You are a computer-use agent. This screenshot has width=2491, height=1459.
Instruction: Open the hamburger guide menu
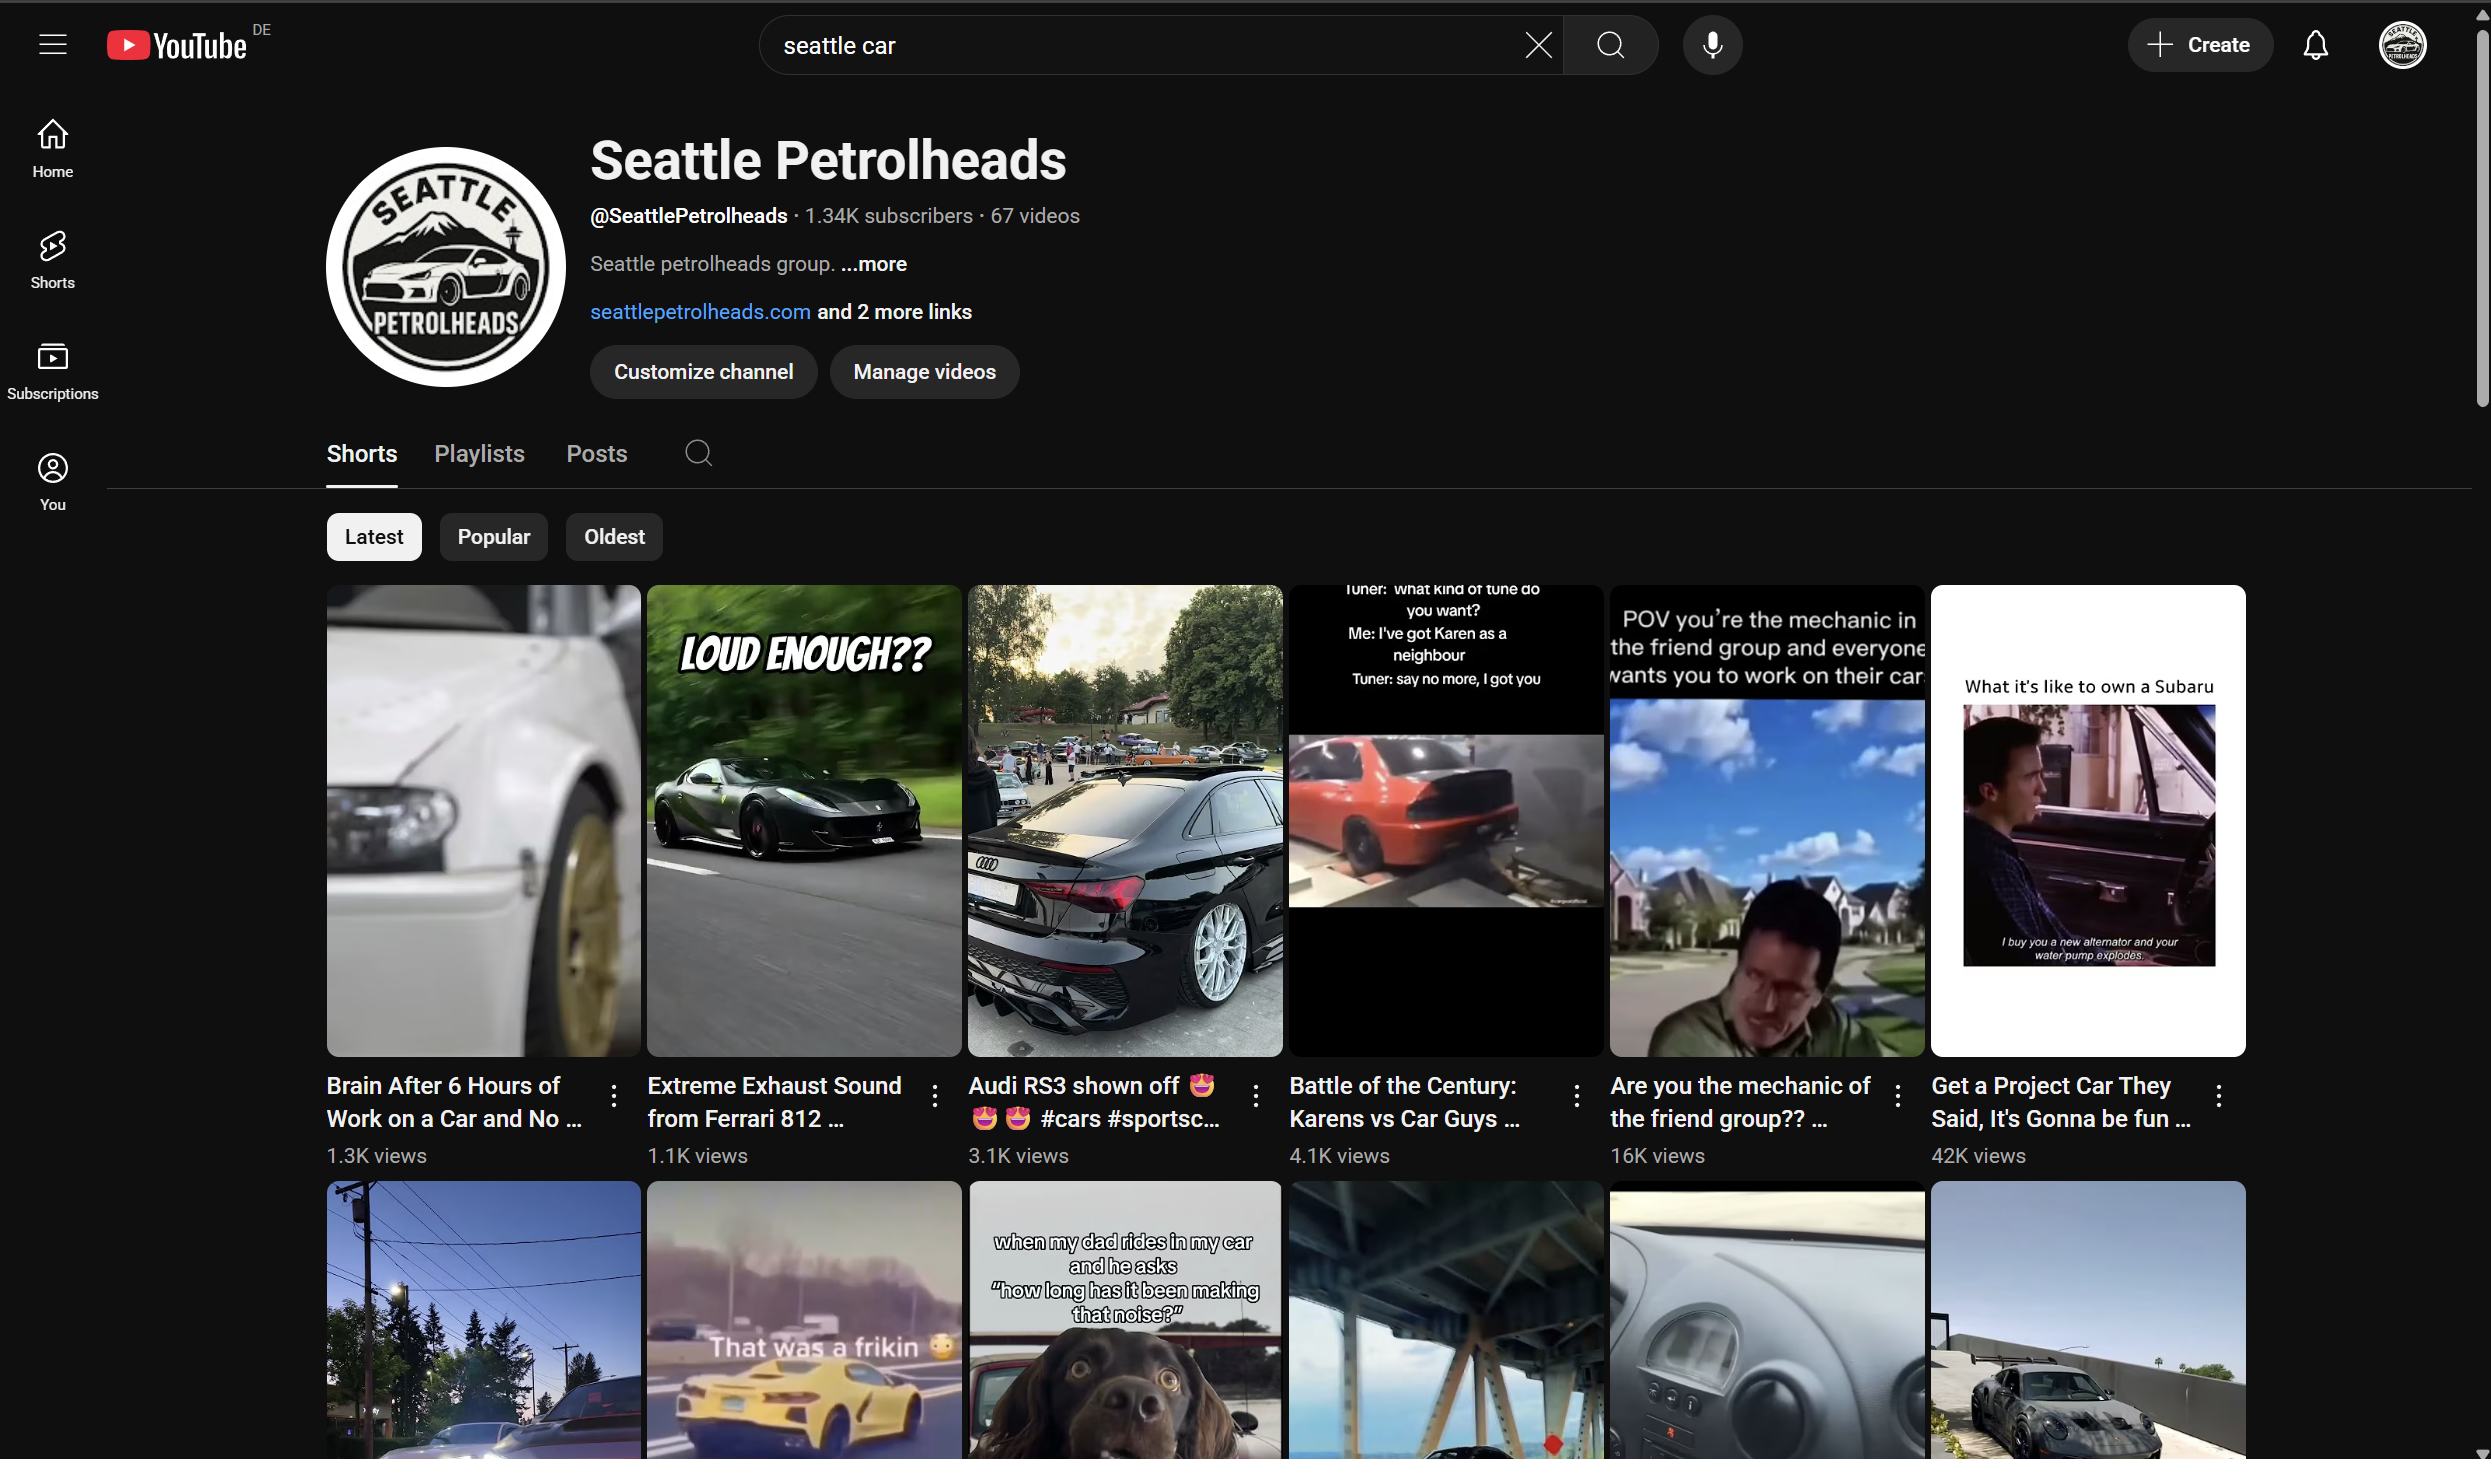pyautogui.click(x=52, y=45)
